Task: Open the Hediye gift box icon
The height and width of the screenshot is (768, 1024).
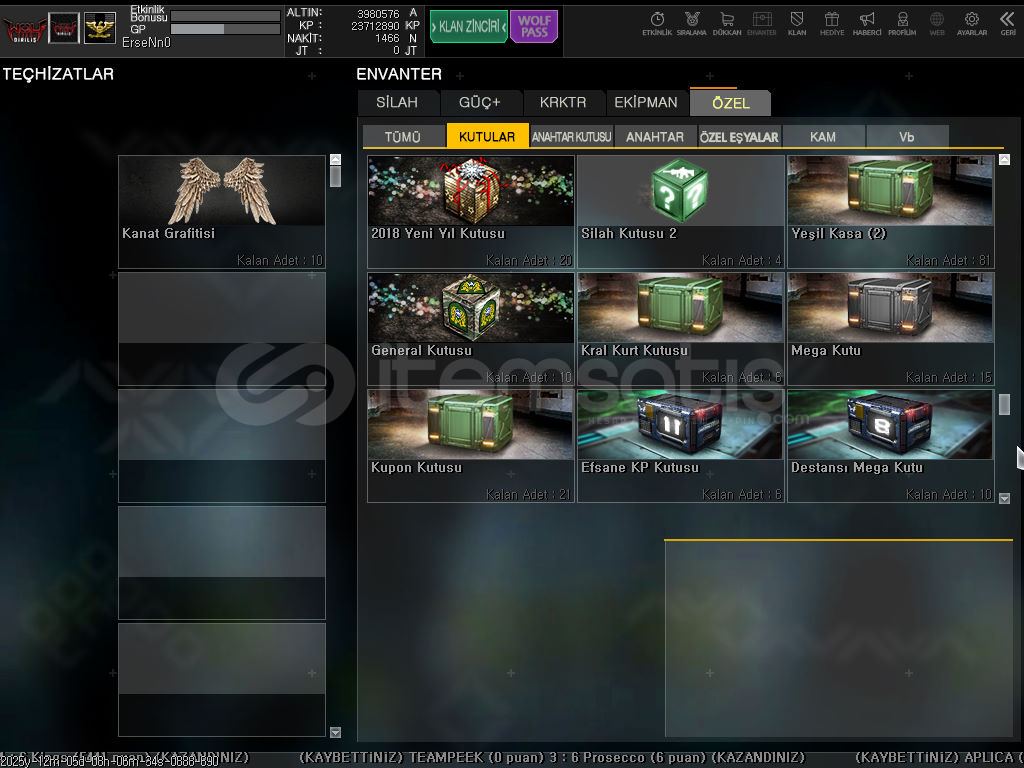Action: (831, 22)
